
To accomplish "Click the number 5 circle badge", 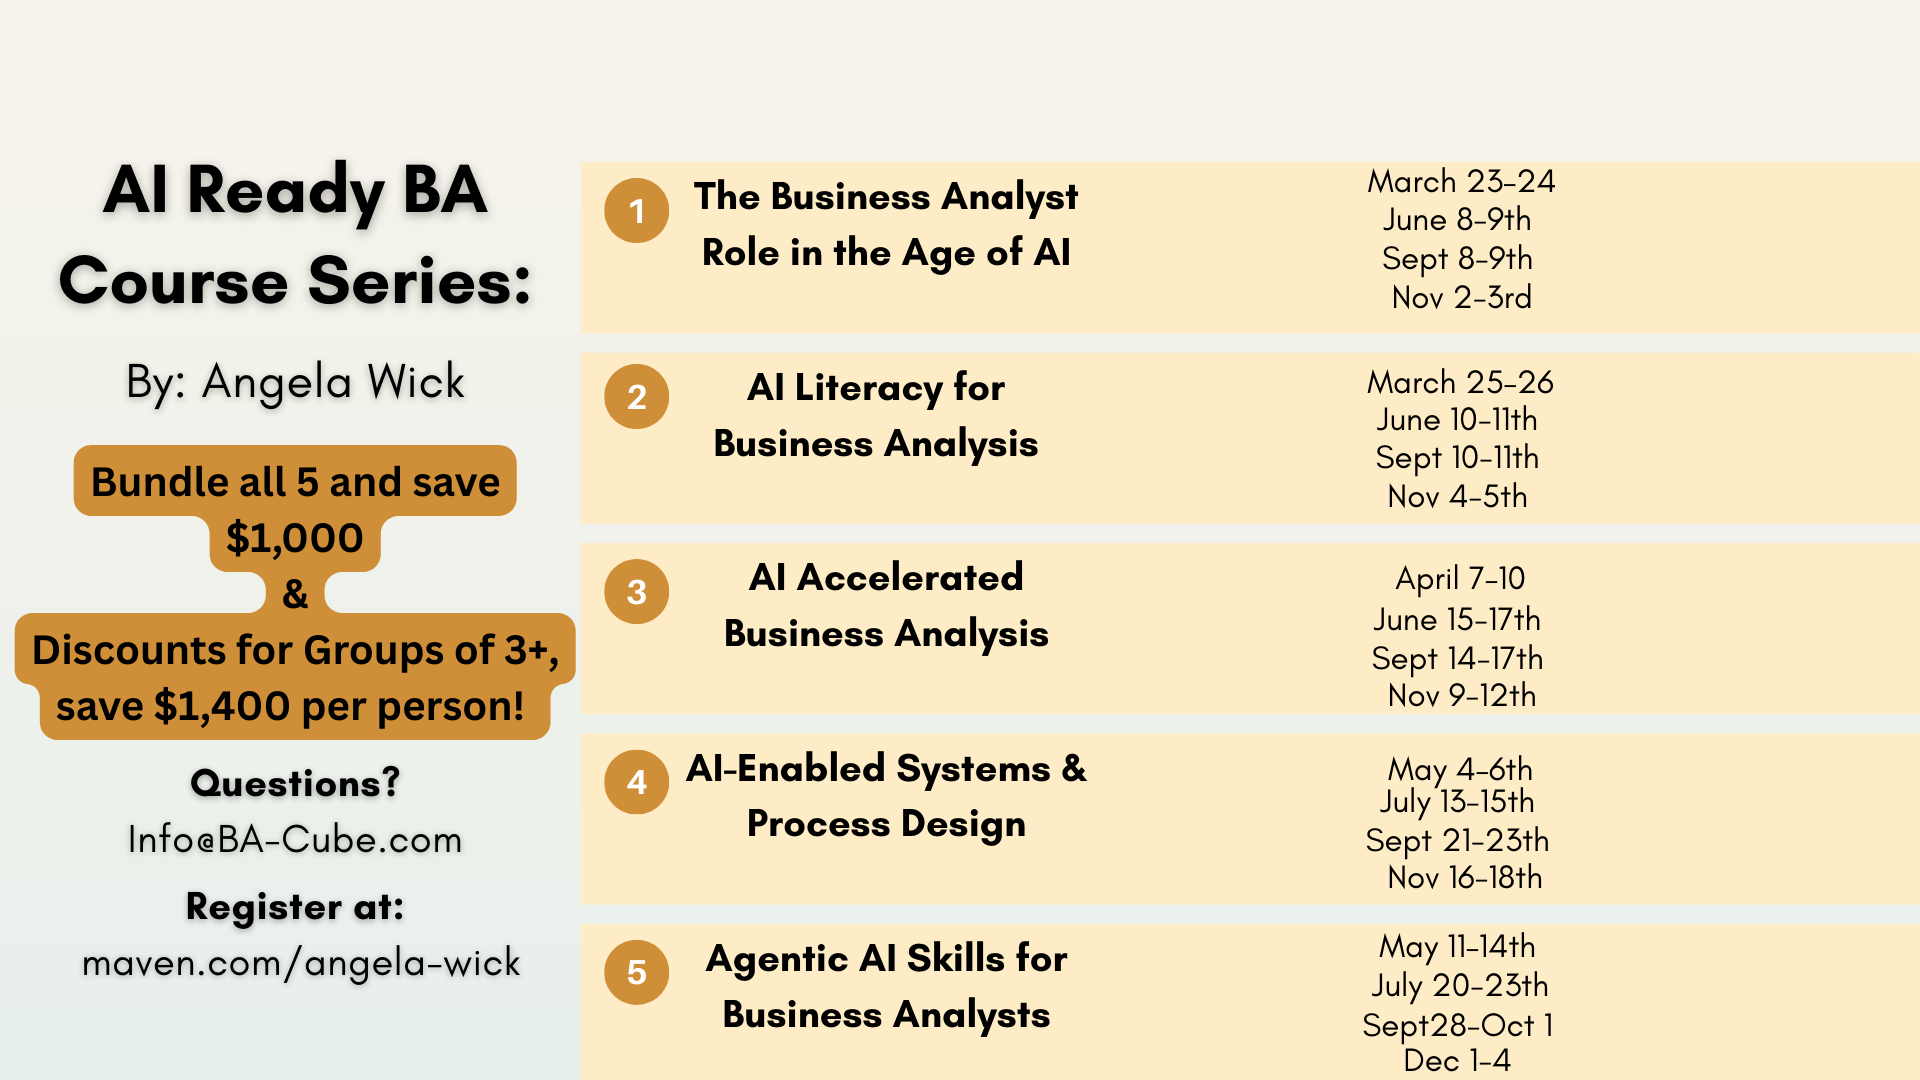I will (636, 972).
